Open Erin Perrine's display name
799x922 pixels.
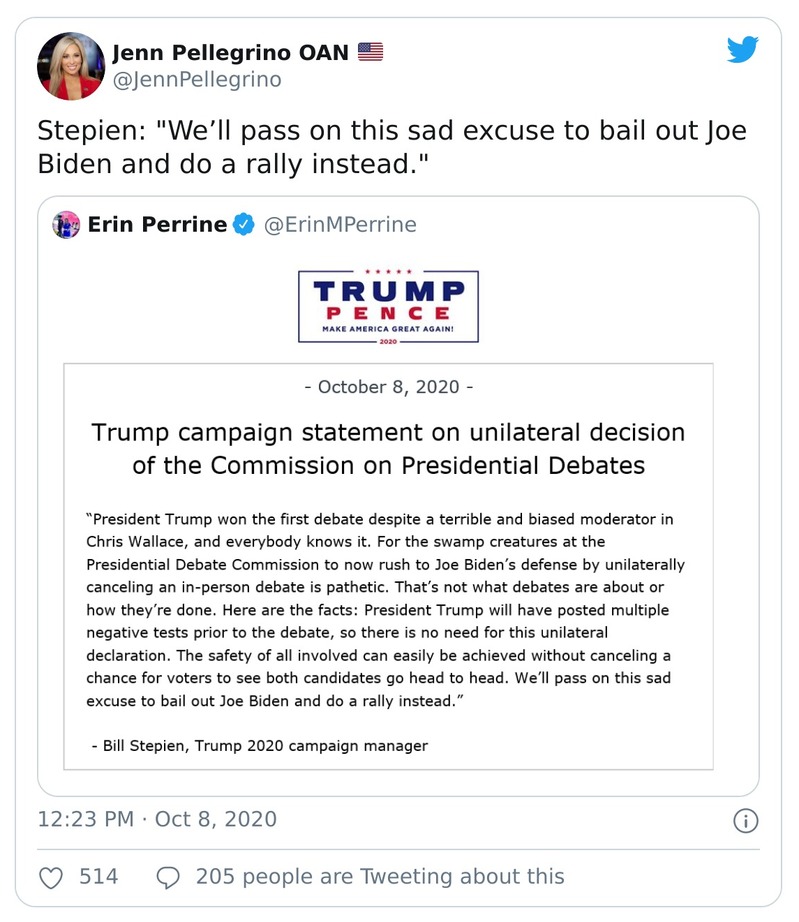pos(157,225)
